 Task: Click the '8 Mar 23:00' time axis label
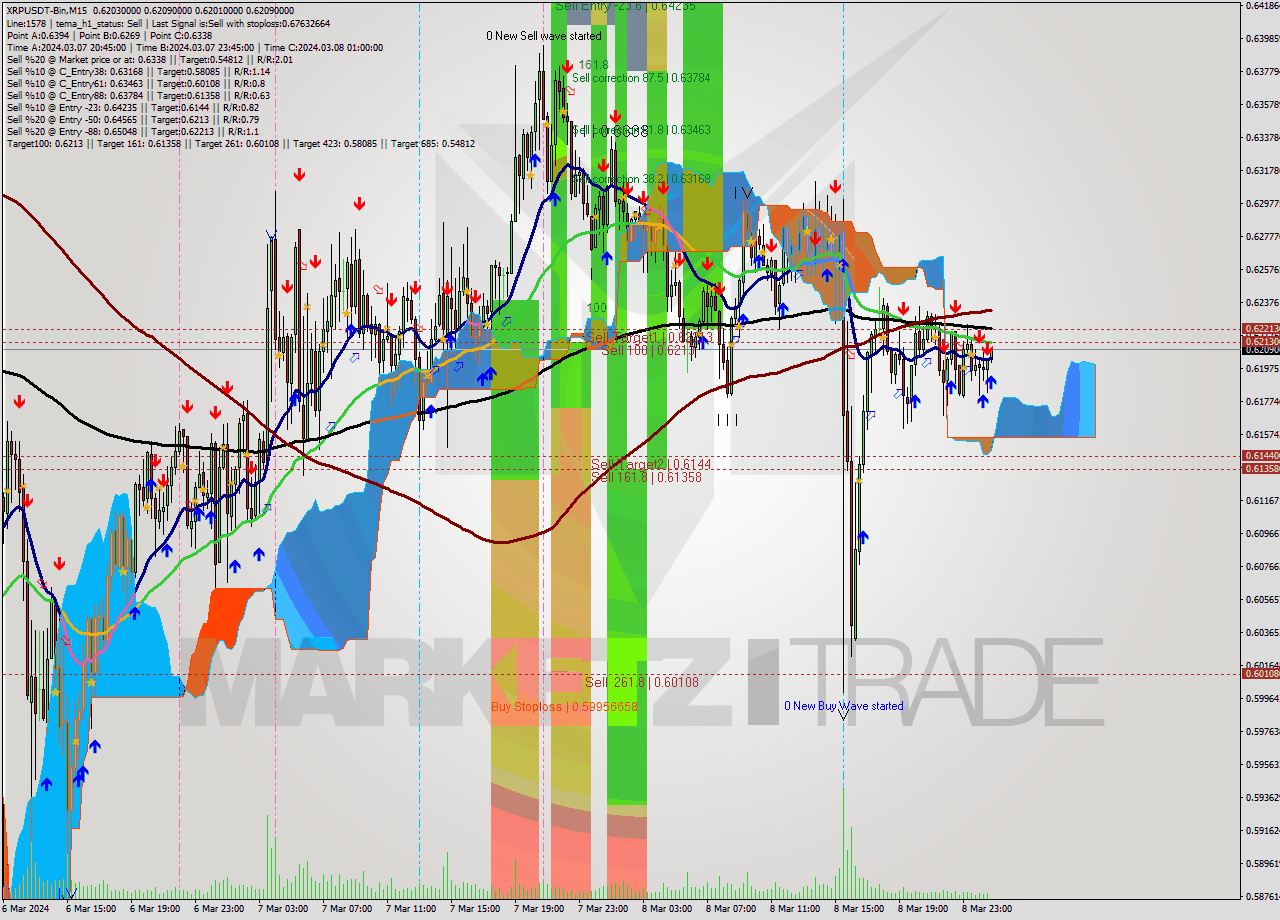coord(988,909)
